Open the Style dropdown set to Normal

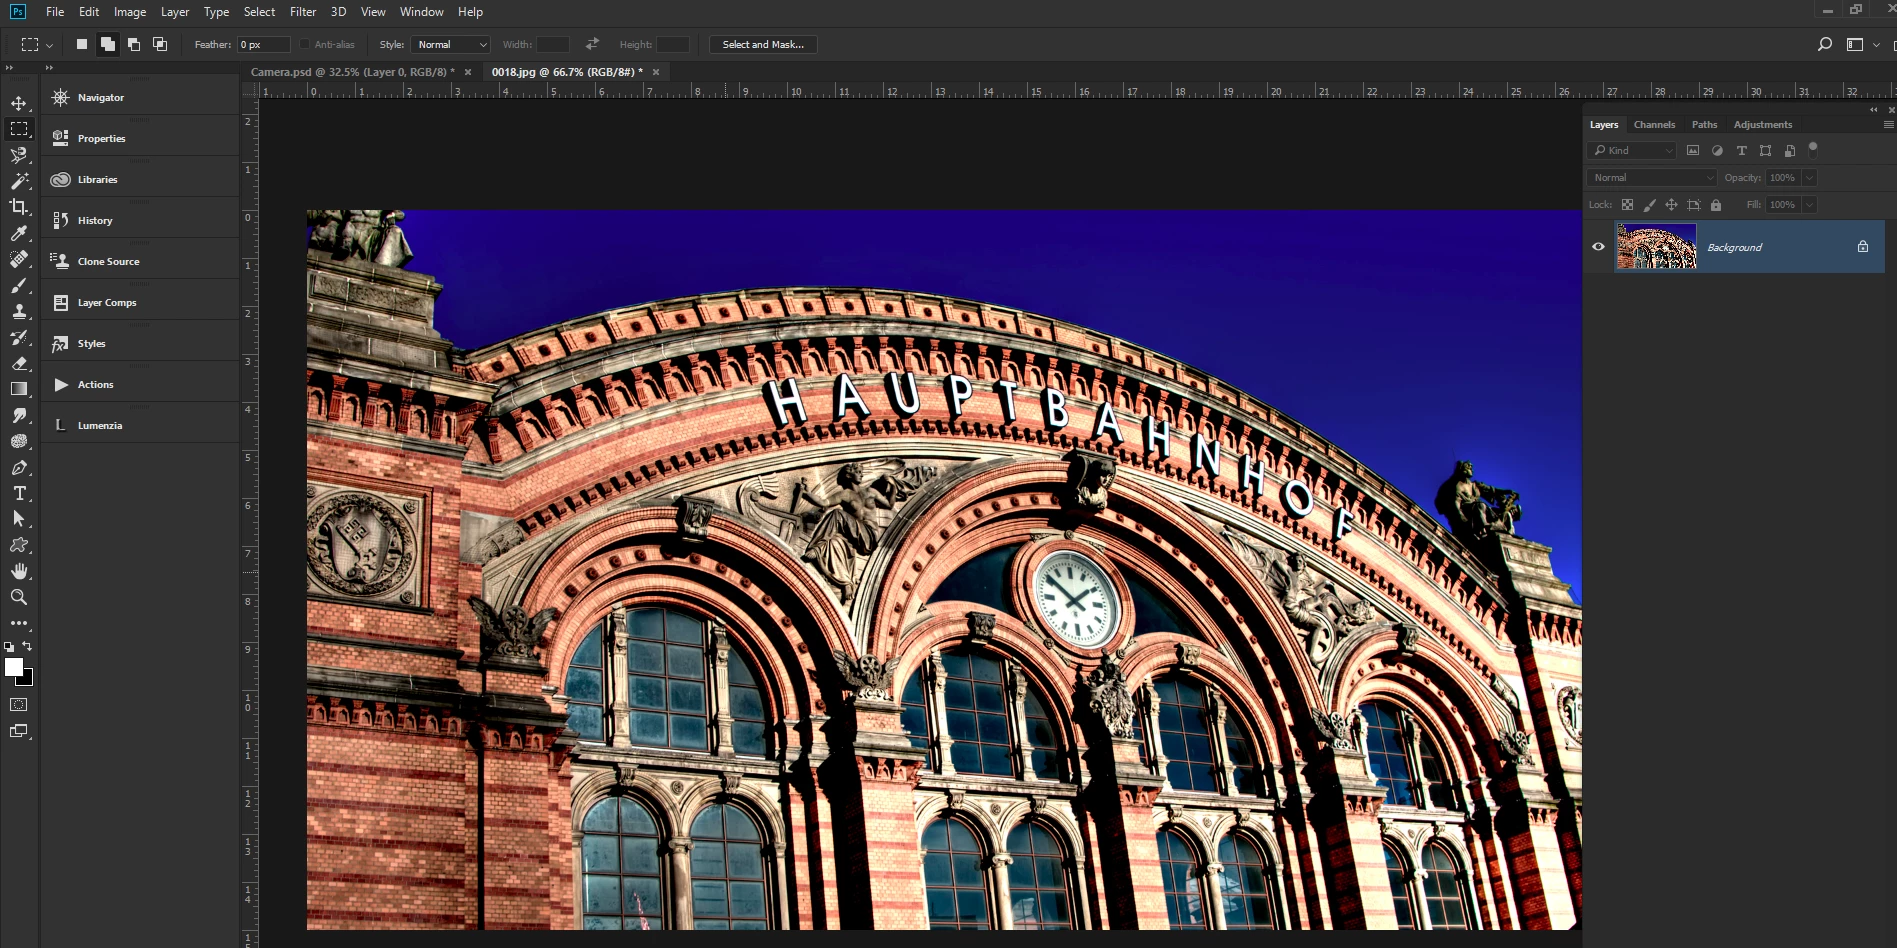click(450, 44)
